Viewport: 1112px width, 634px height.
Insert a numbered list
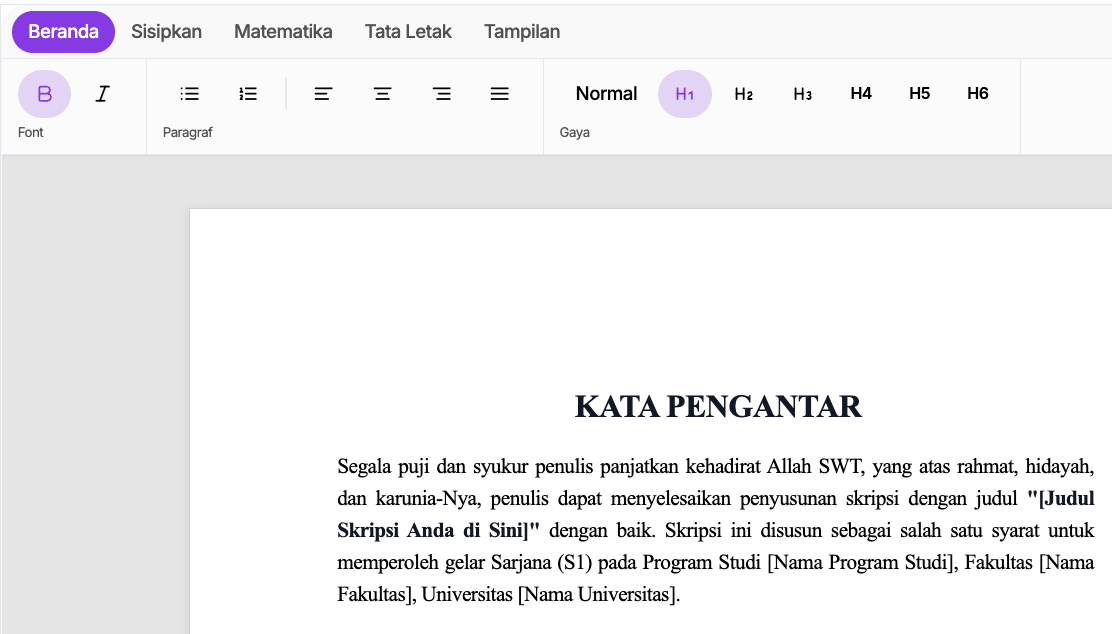248,94
